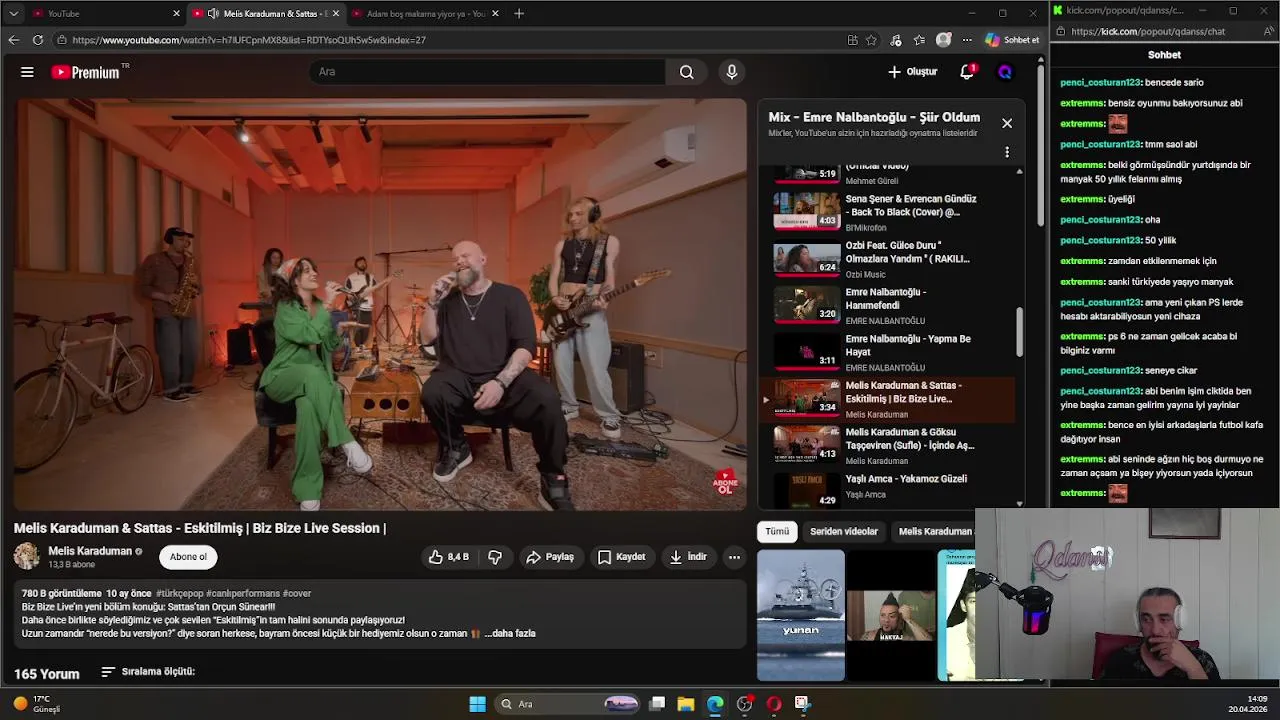The image size is (1280, 720).
Task: Open Melis Karaduman channel name link
Action: (90, 551)
